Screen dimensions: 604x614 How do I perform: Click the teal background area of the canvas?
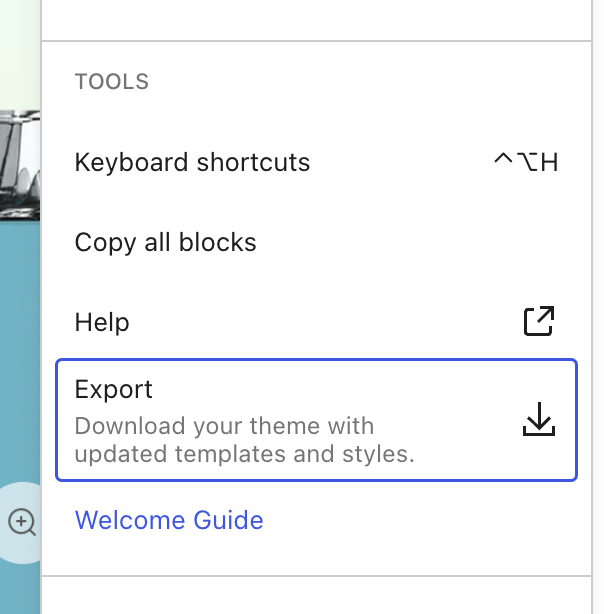pos(20,352)
